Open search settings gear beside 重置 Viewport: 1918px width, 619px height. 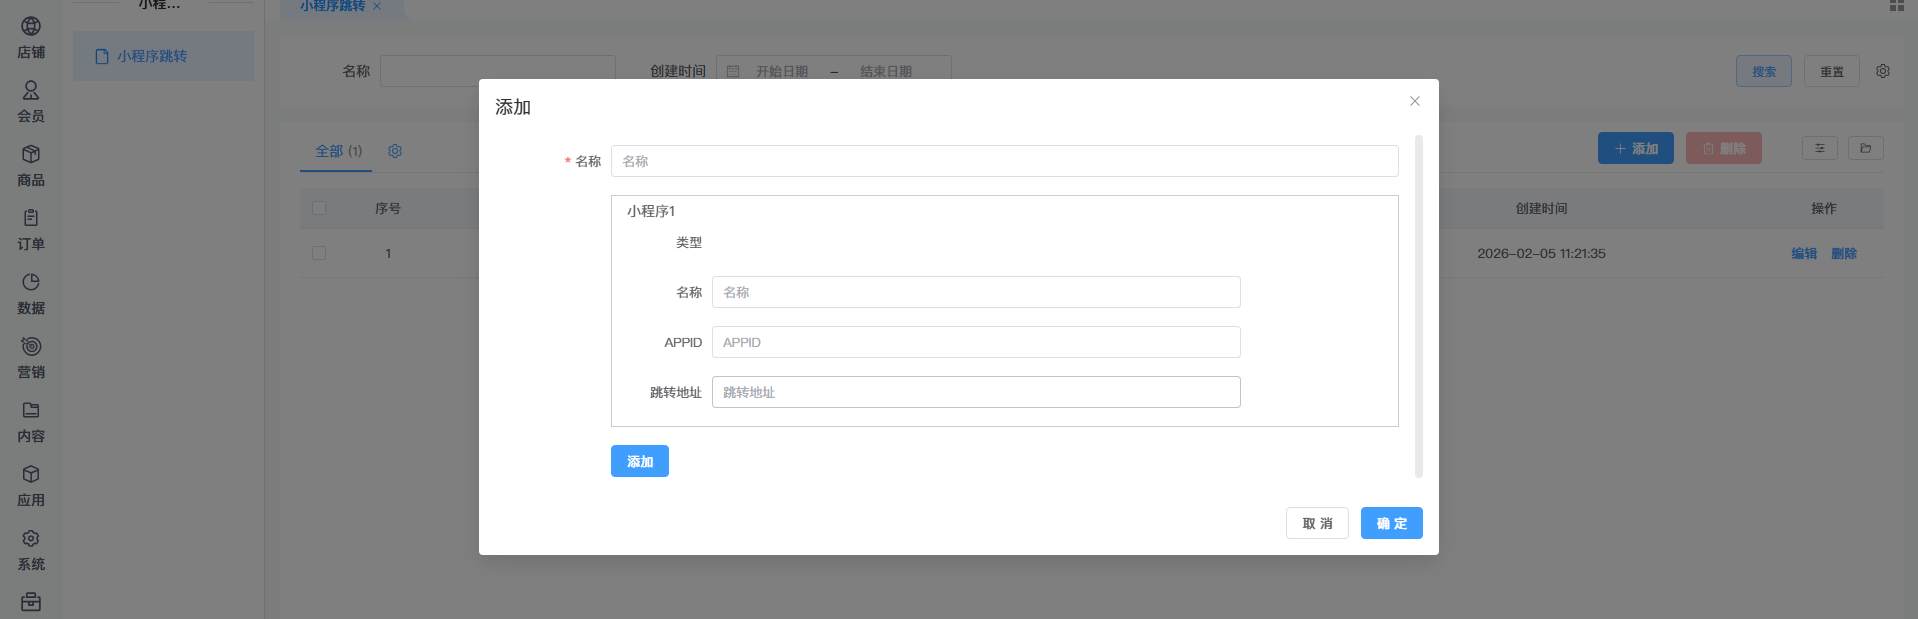pyautogui.click(x=1883, y=71)
